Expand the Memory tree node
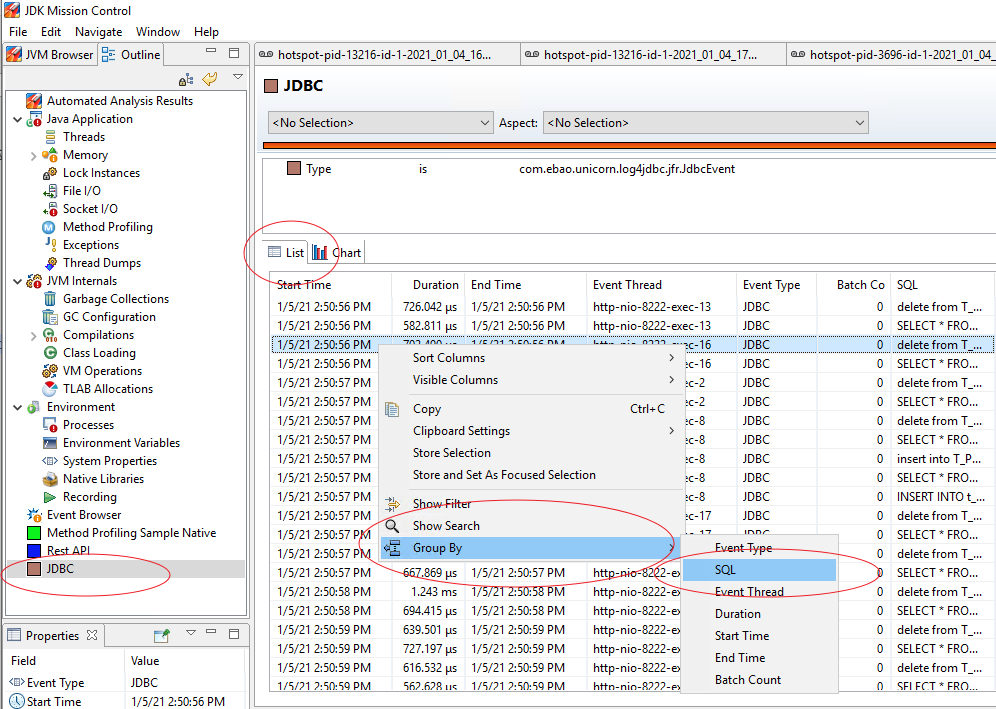Screen dimensions: 996x709 click(x=34, y=155)
